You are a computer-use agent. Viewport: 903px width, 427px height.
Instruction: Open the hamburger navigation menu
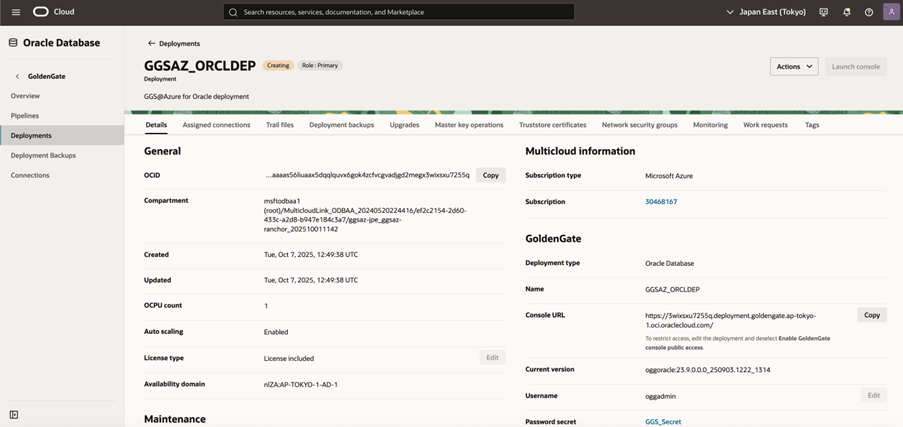pos(15,12)
